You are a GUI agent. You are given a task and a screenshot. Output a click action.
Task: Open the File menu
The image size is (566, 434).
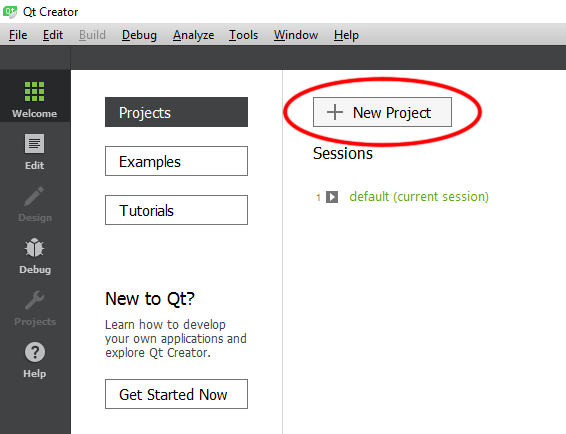tap(18, 35)
